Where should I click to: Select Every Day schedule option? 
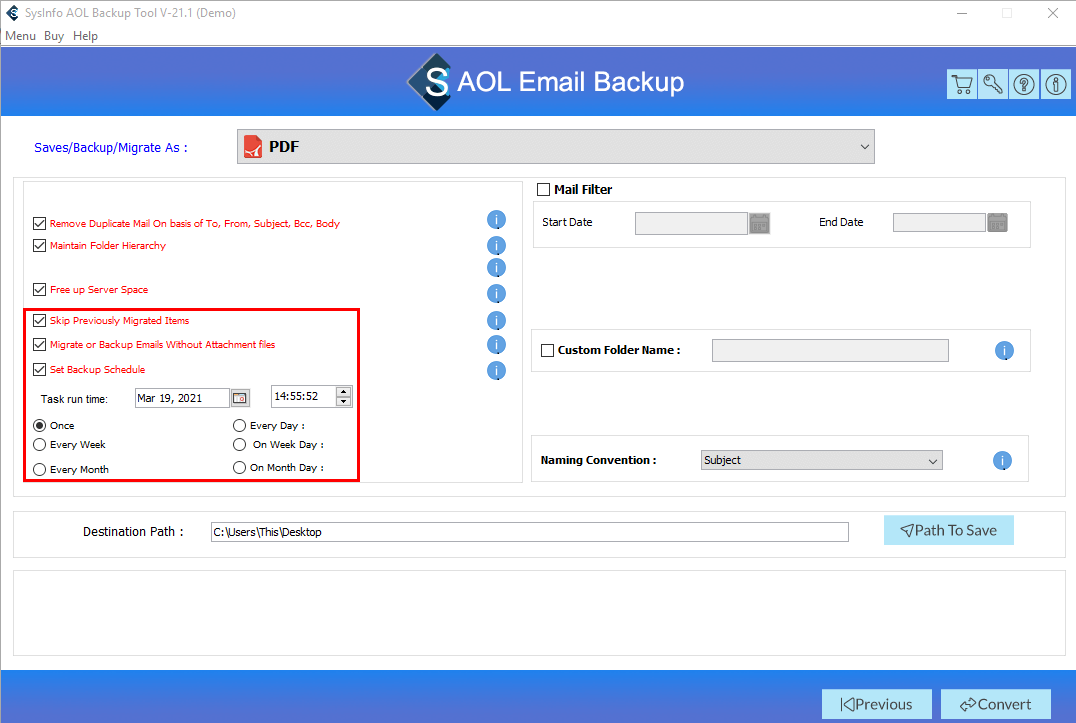pos(239,425)
